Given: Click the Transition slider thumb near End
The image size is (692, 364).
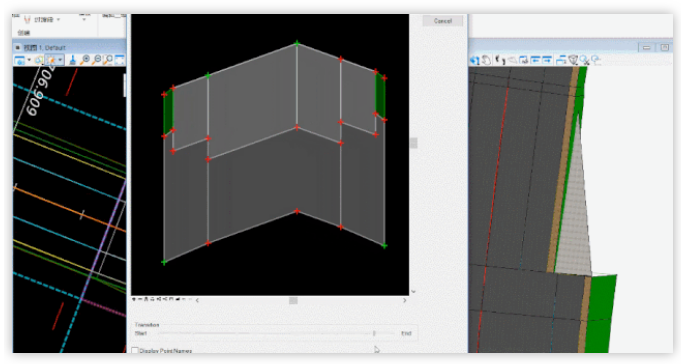Looking at the screenshot, I should [374, 333].
